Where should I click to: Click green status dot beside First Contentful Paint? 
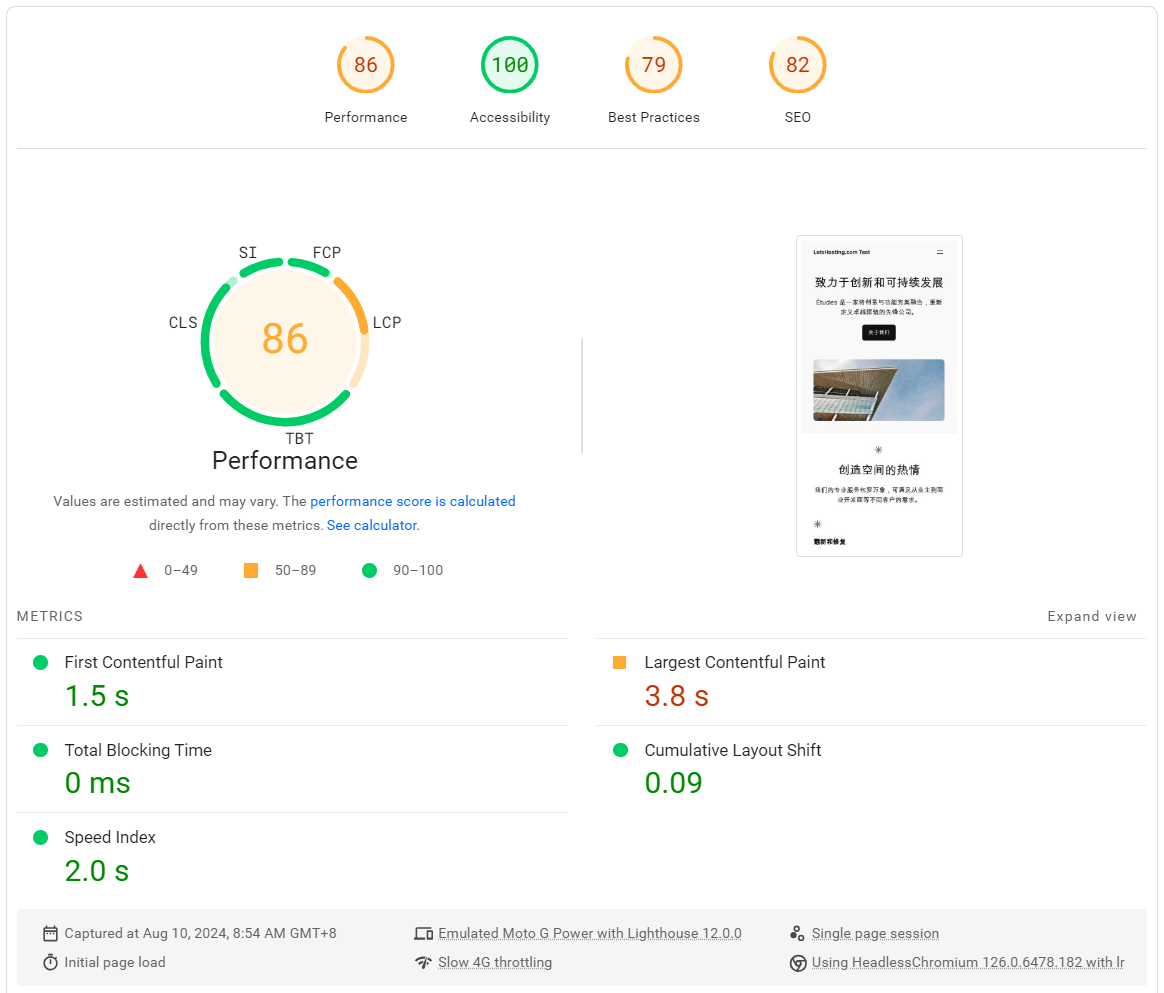point(41,663)
